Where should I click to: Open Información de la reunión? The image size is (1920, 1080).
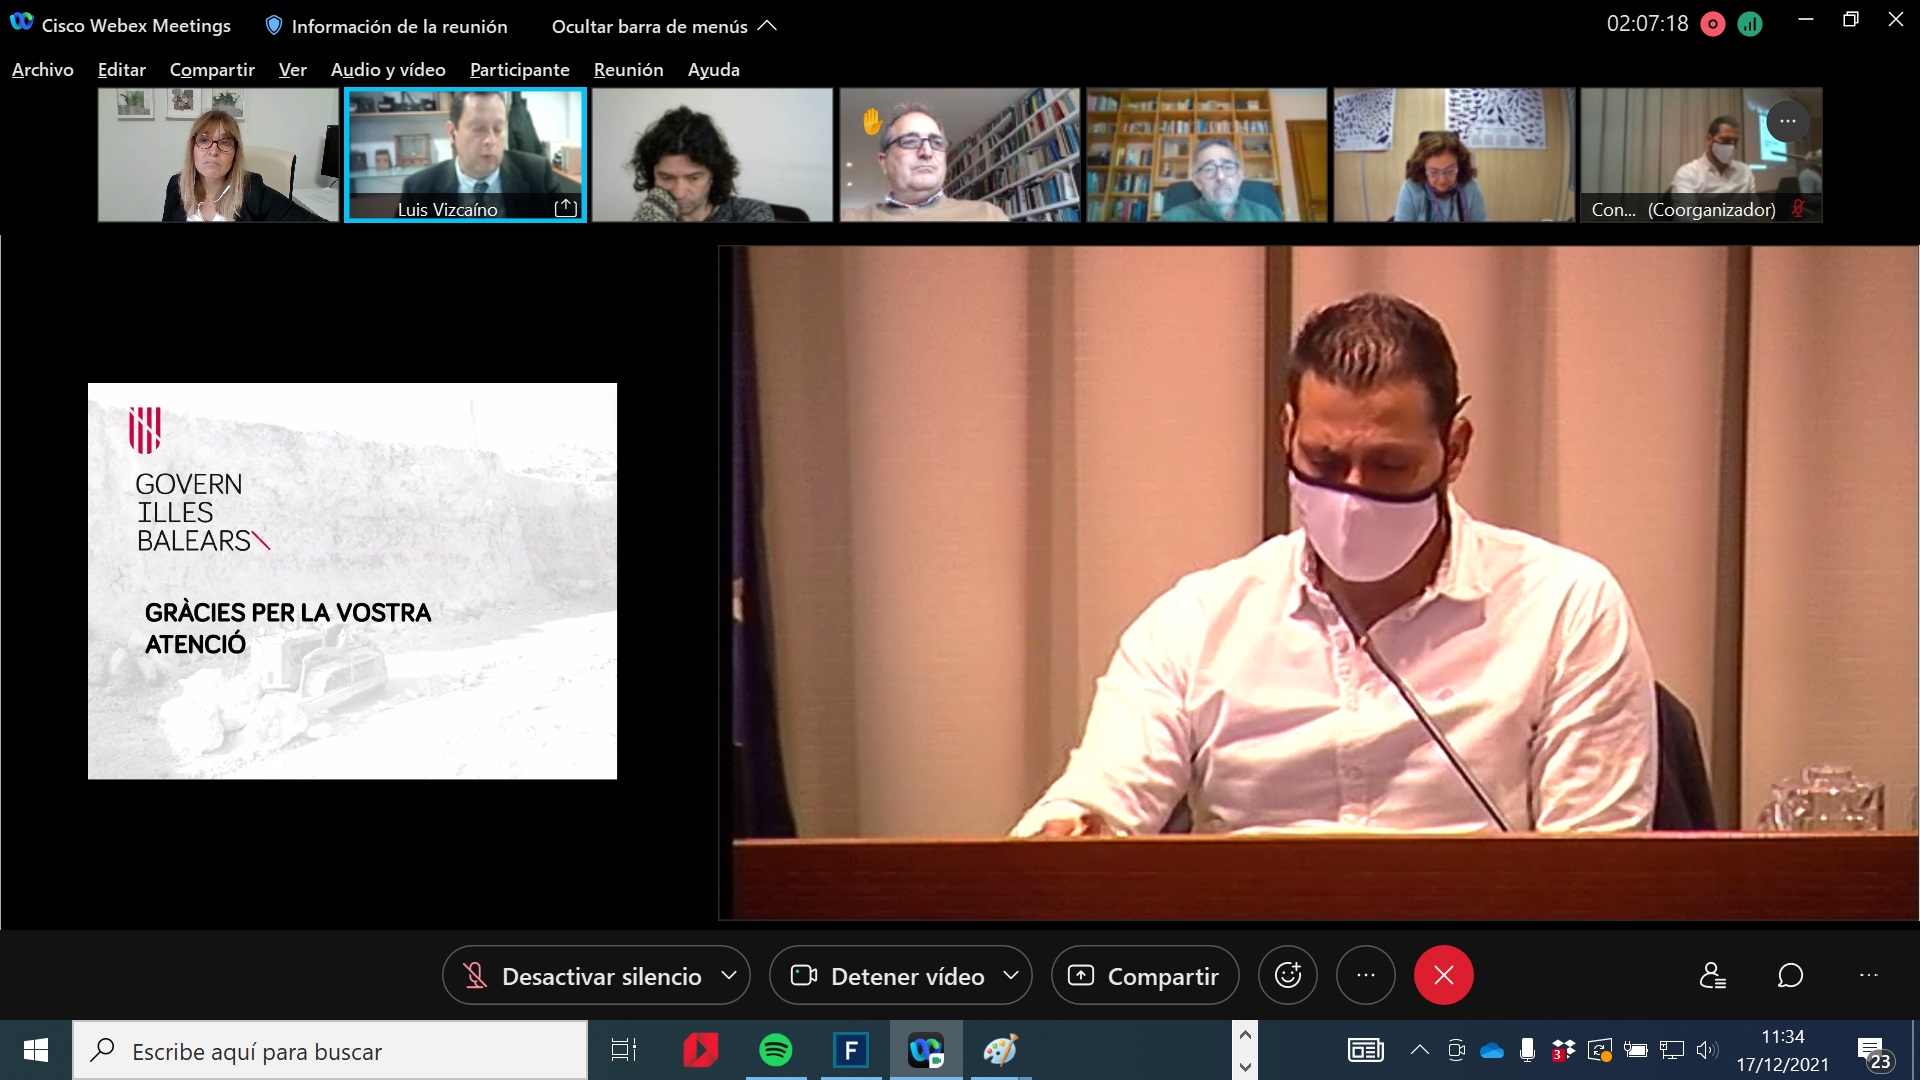(x=386, y=26)
